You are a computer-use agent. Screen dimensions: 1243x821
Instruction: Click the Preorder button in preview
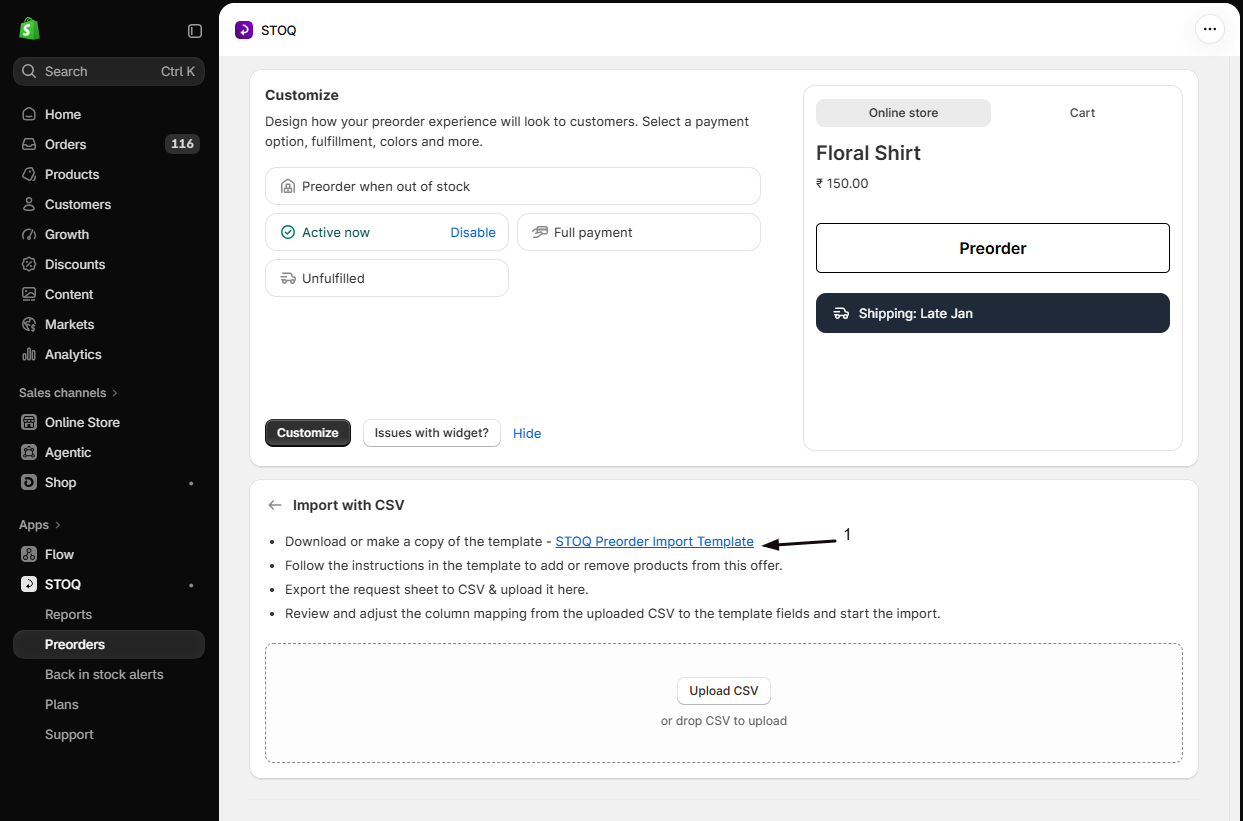(x=993, y=248)
